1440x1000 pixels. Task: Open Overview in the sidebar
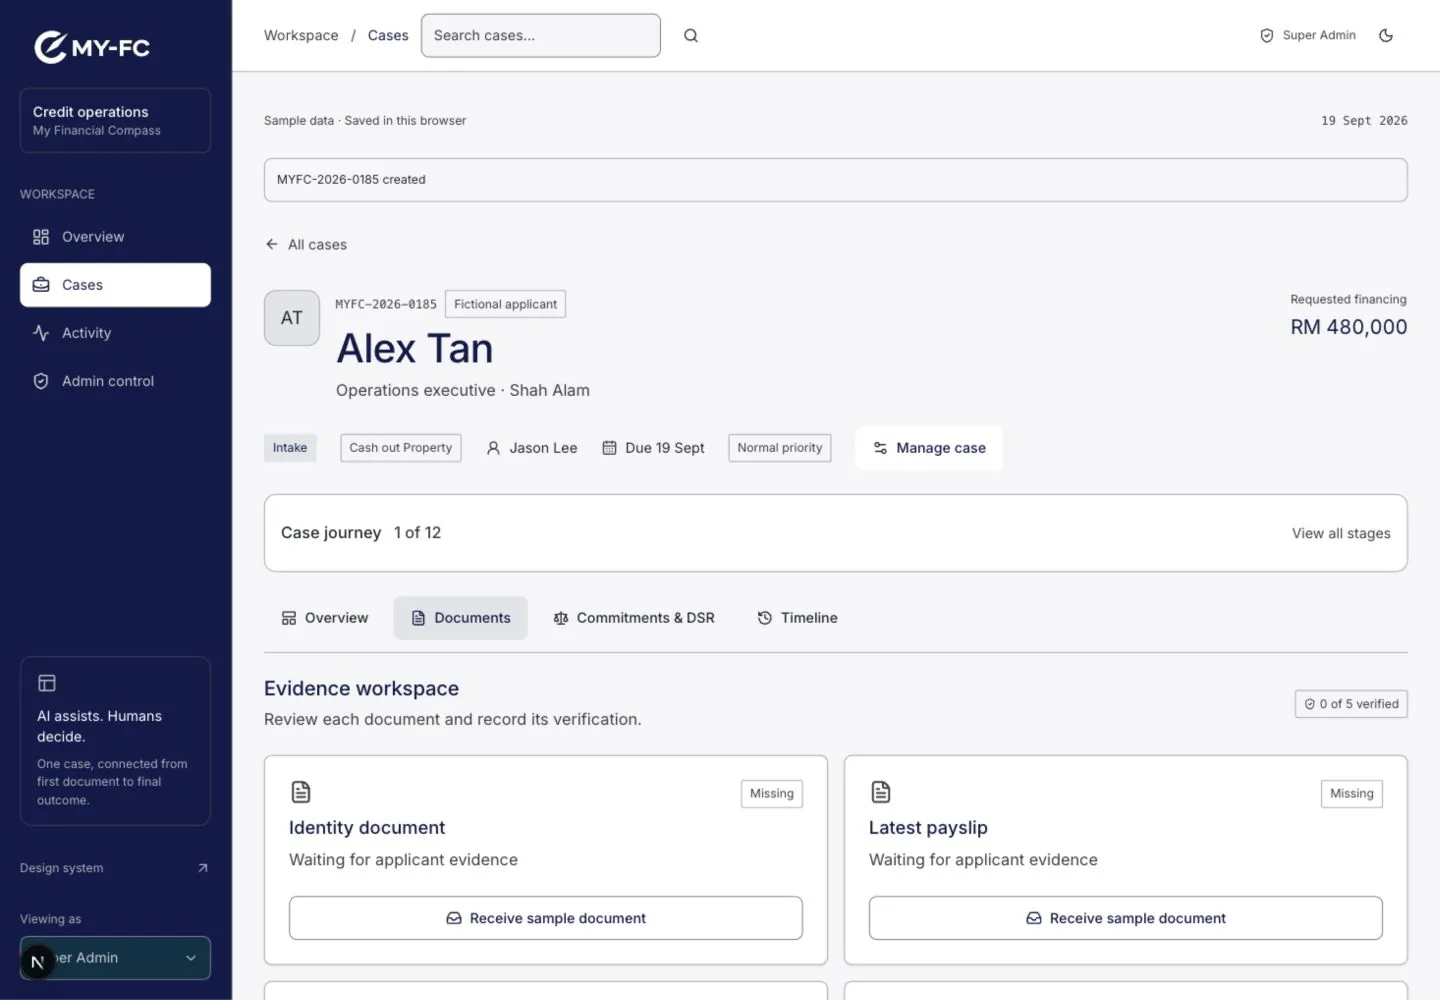click(115, 237)
